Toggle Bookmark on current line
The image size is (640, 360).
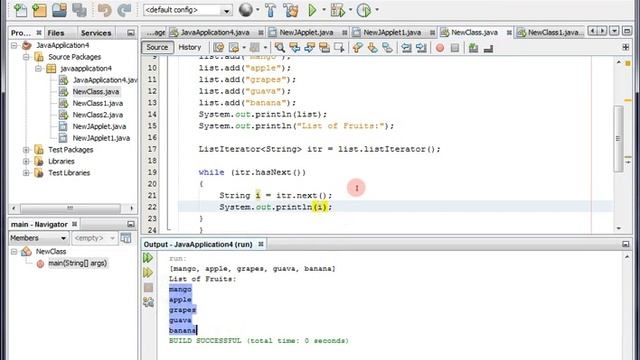(x=387, y=48)
